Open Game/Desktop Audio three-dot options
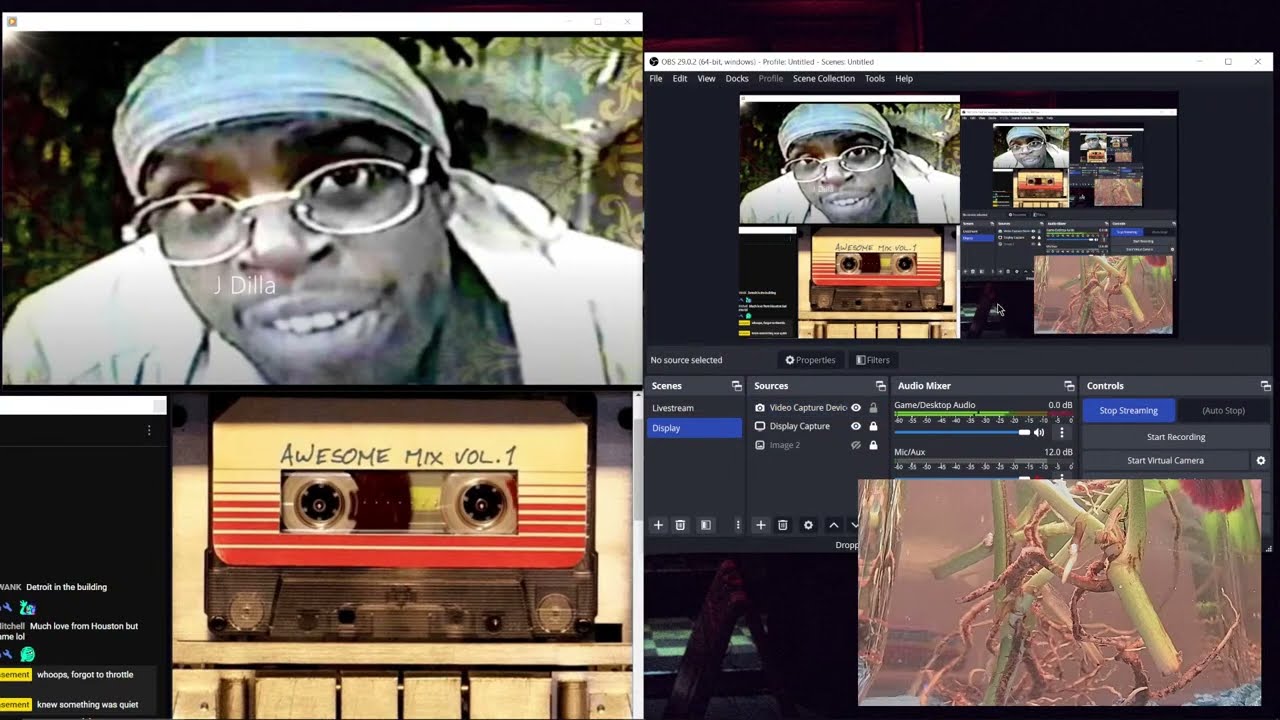 tap(1062, 433)
